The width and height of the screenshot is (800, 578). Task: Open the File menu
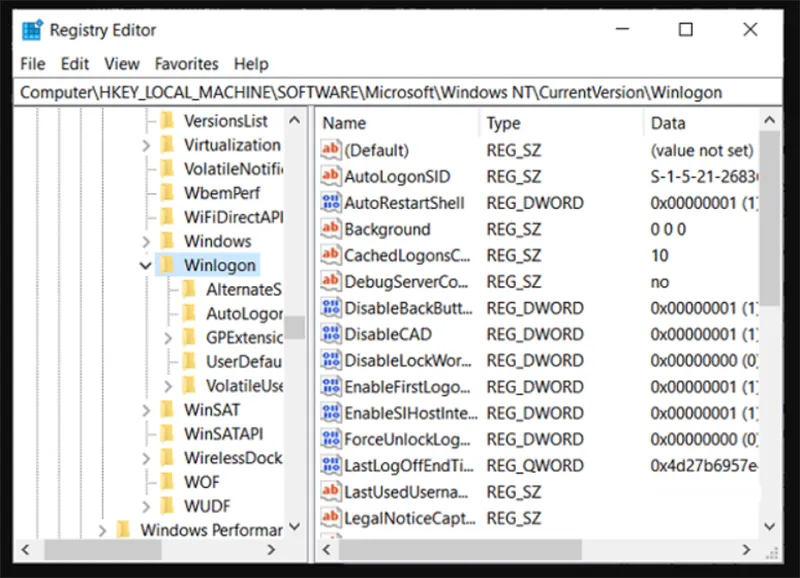click(33, 64)
